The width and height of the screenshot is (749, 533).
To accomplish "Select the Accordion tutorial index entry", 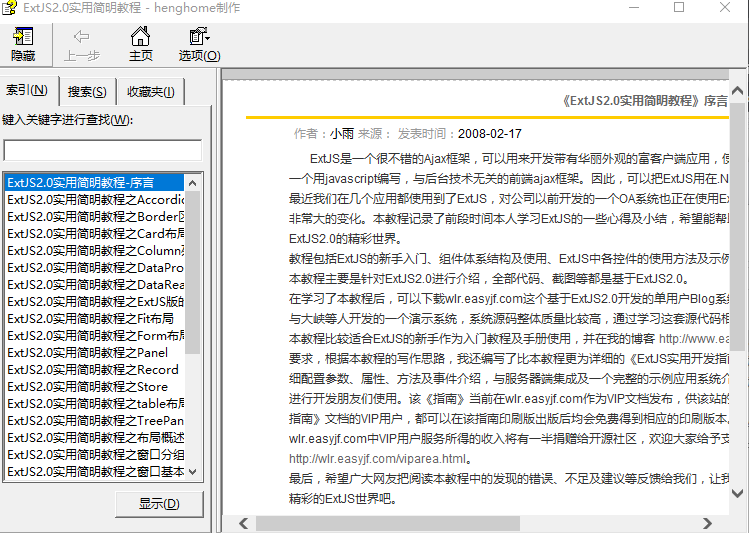I will coord(94,200).
